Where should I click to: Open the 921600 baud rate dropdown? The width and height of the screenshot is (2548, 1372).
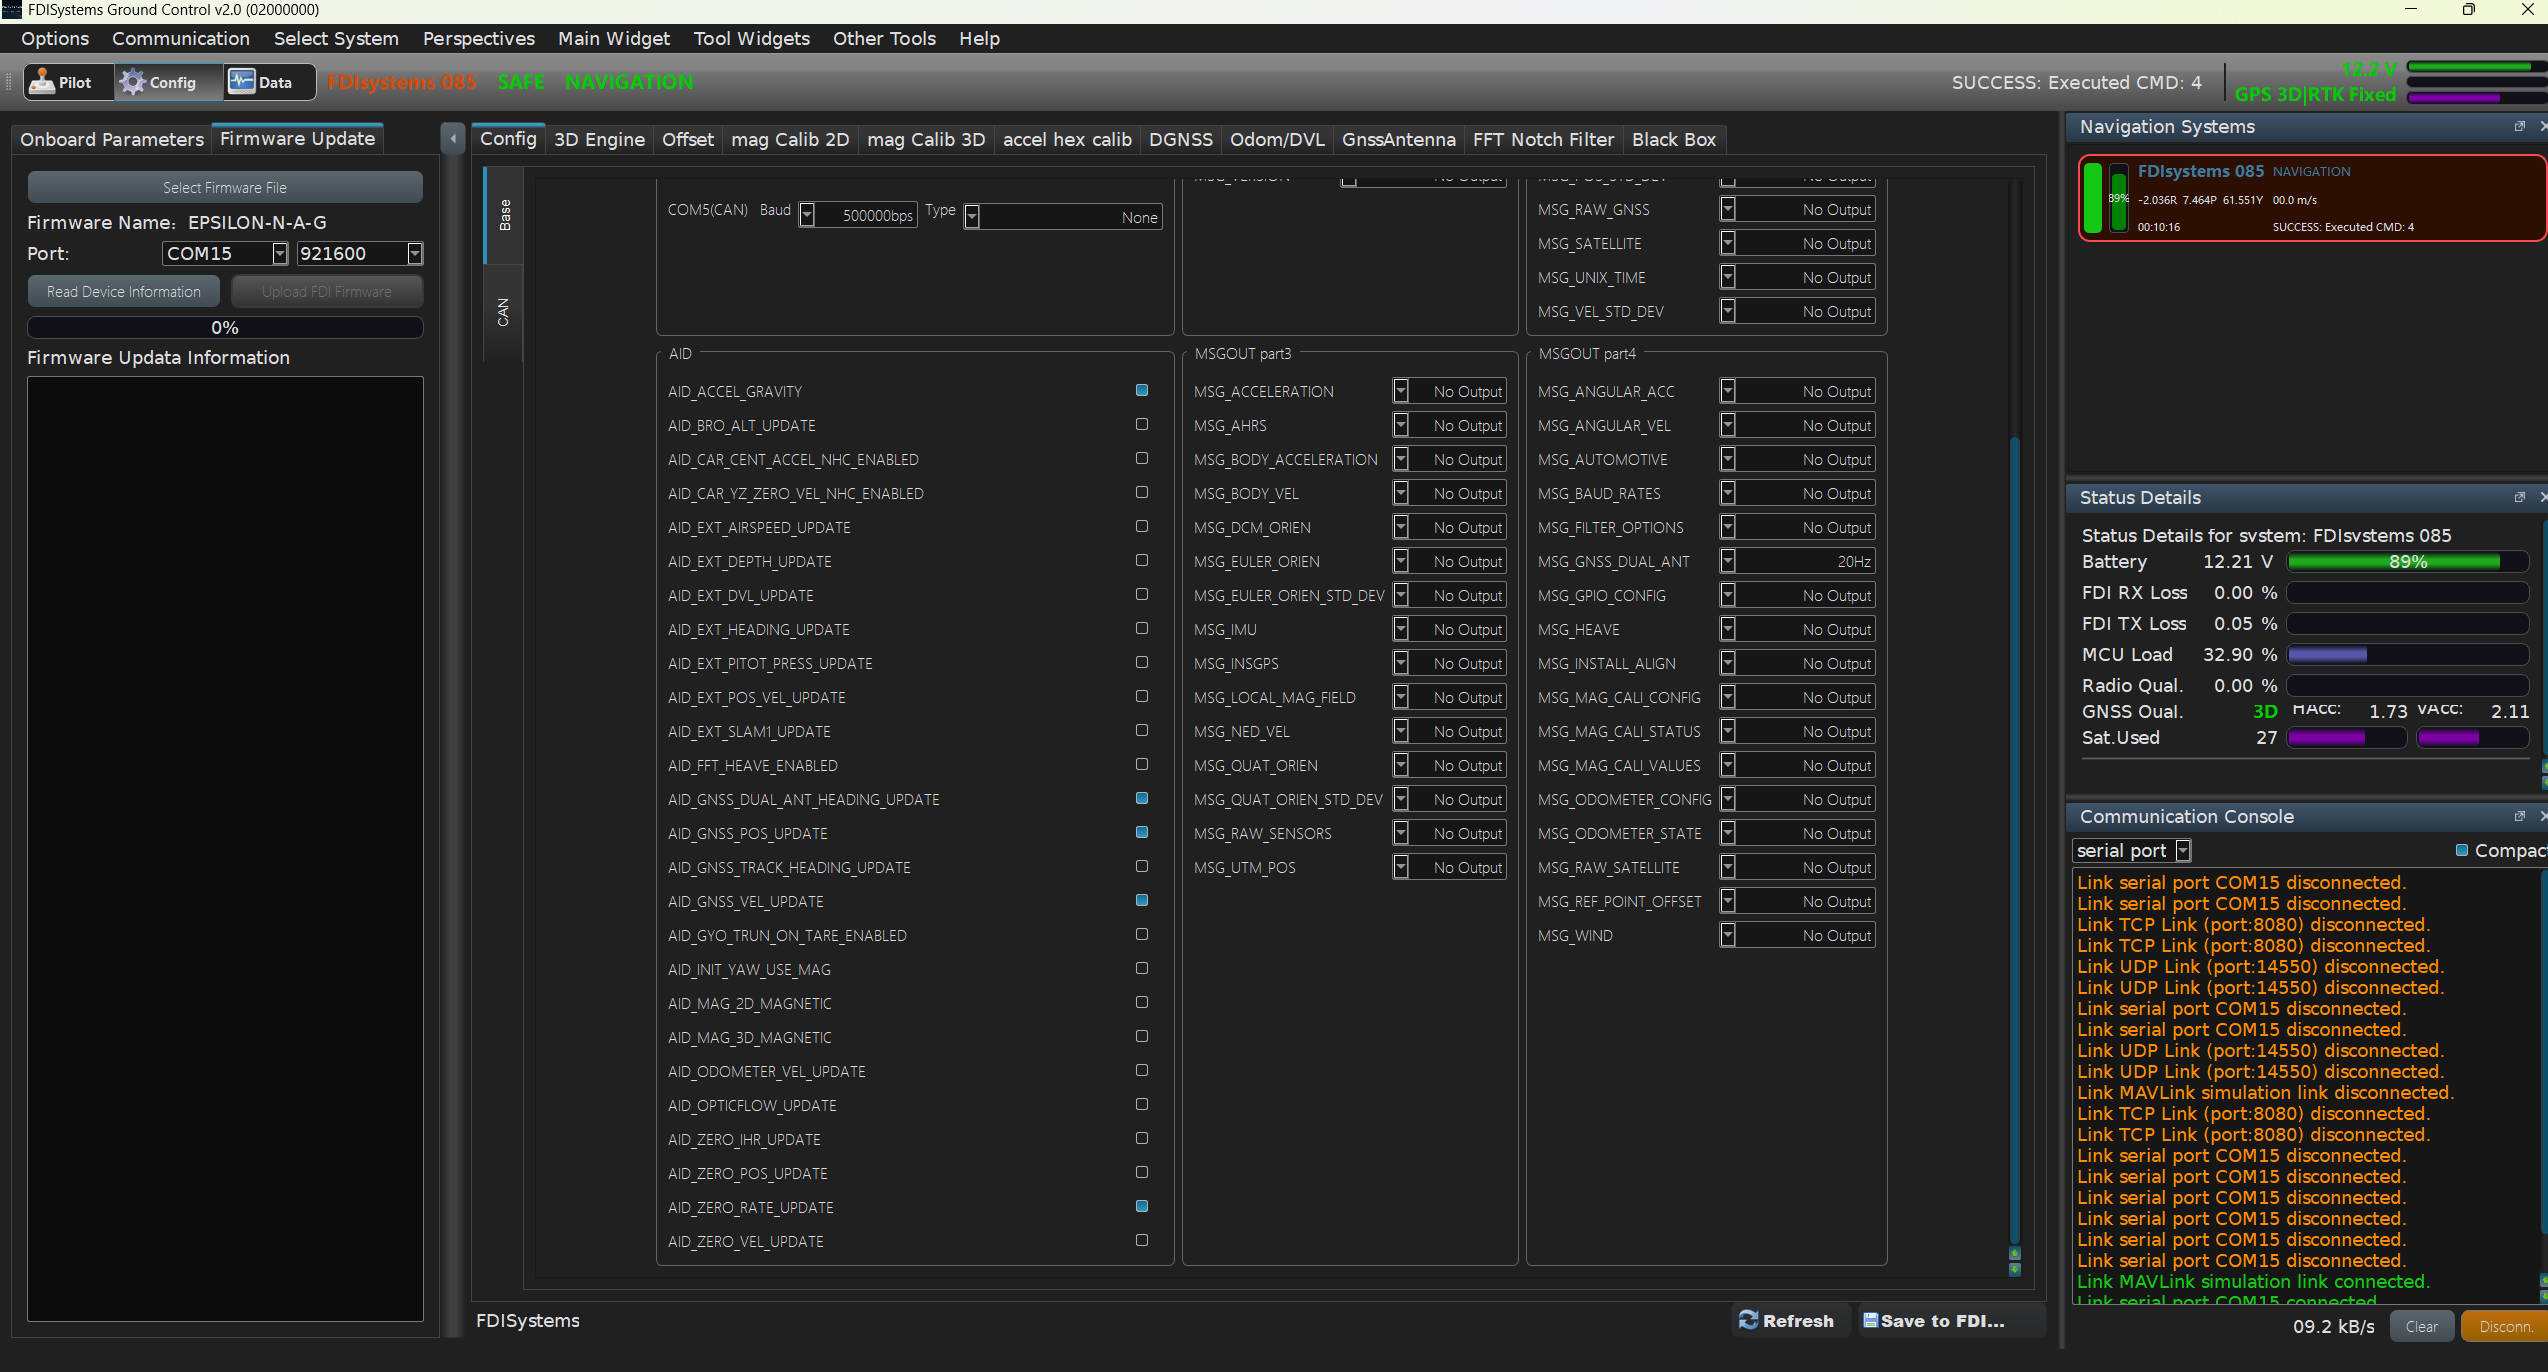tap(360, 254)
